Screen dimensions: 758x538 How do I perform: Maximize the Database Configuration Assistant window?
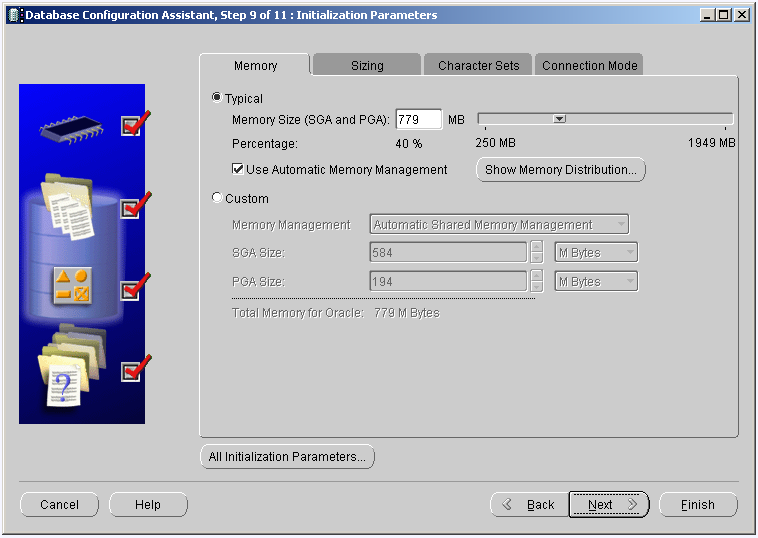724,15
